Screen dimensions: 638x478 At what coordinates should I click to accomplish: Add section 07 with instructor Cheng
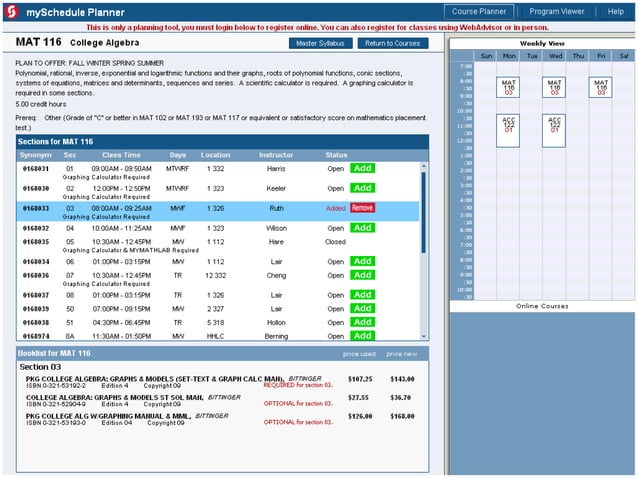362,275
